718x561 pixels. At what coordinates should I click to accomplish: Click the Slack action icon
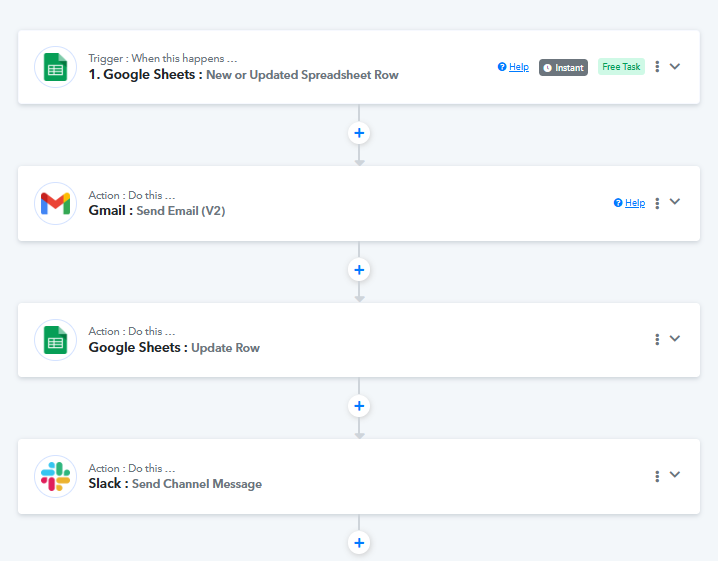pyautogui.click(x=55, y=476)
